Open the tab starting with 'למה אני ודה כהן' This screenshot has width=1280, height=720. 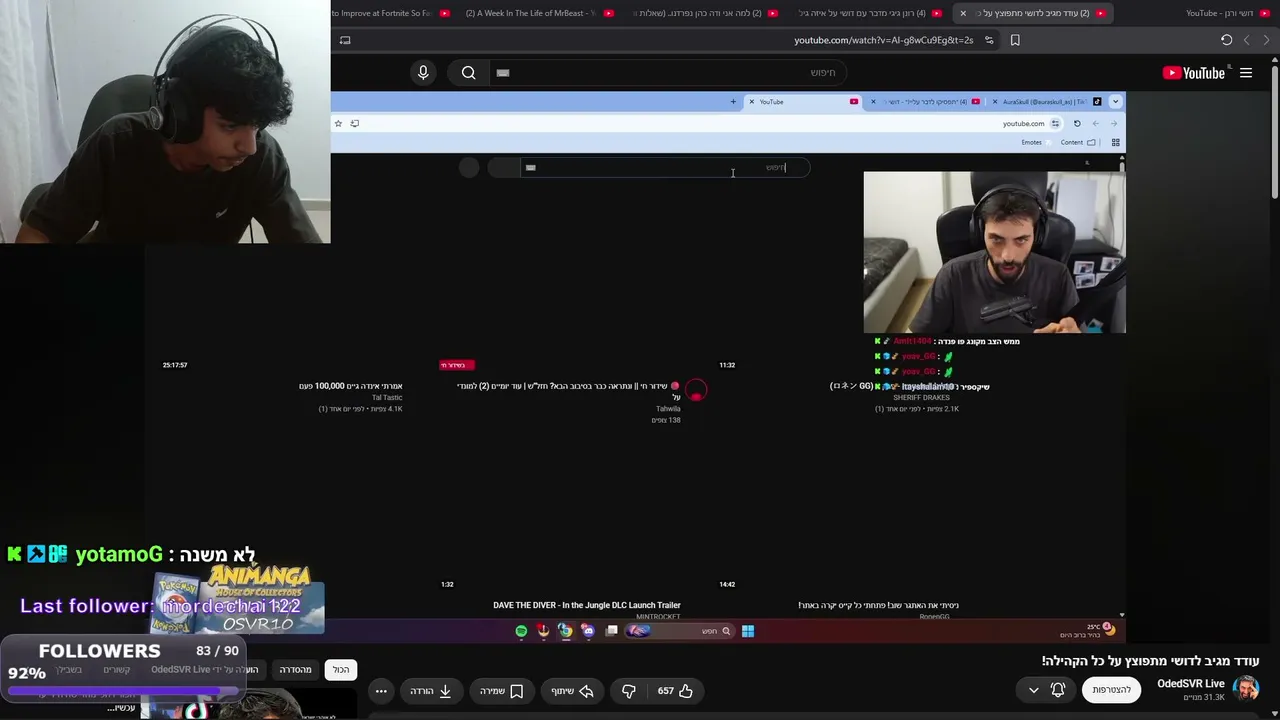tap(703, 13)
